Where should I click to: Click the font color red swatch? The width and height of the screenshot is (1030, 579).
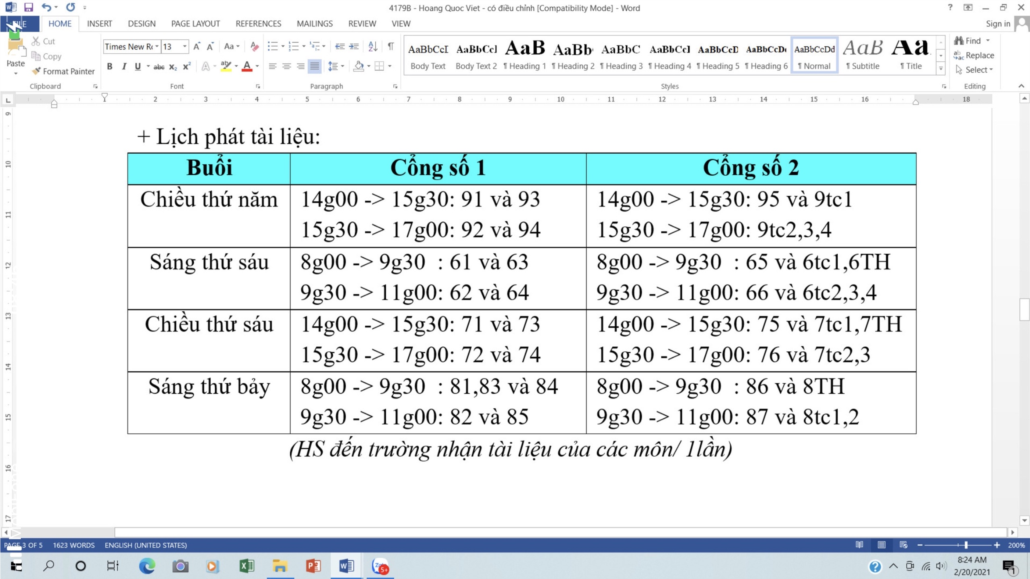247,67
